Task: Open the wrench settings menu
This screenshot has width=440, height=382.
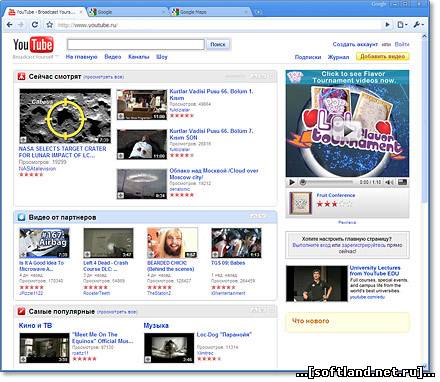Action: point(418,25)
